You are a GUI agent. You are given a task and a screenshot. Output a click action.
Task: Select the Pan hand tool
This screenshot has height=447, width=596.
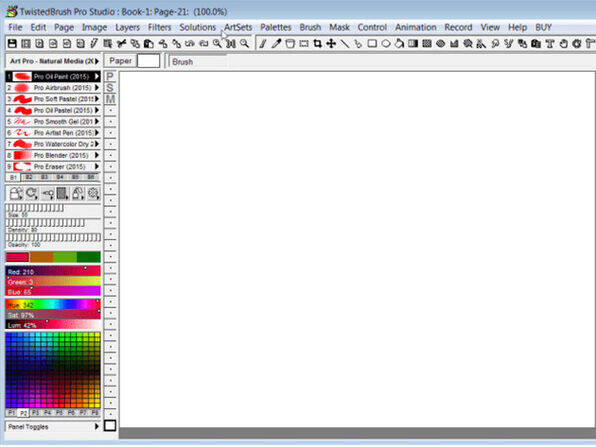click(x=563, y=43)
